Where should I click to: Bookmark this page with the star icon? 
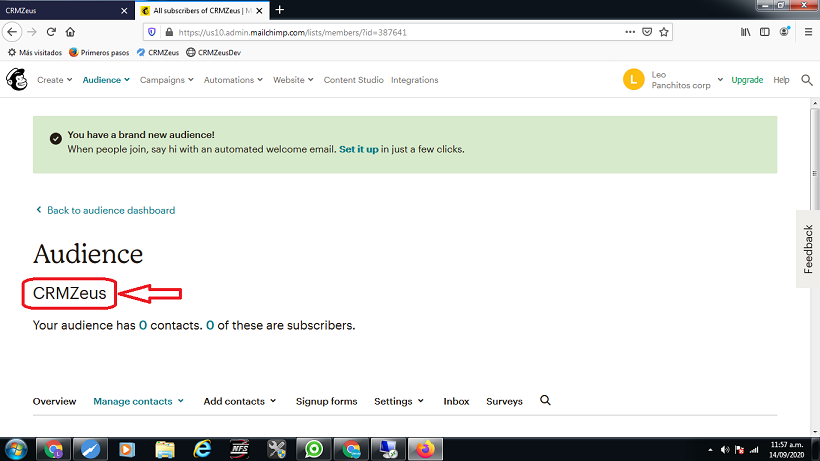[x=664, y=32]
